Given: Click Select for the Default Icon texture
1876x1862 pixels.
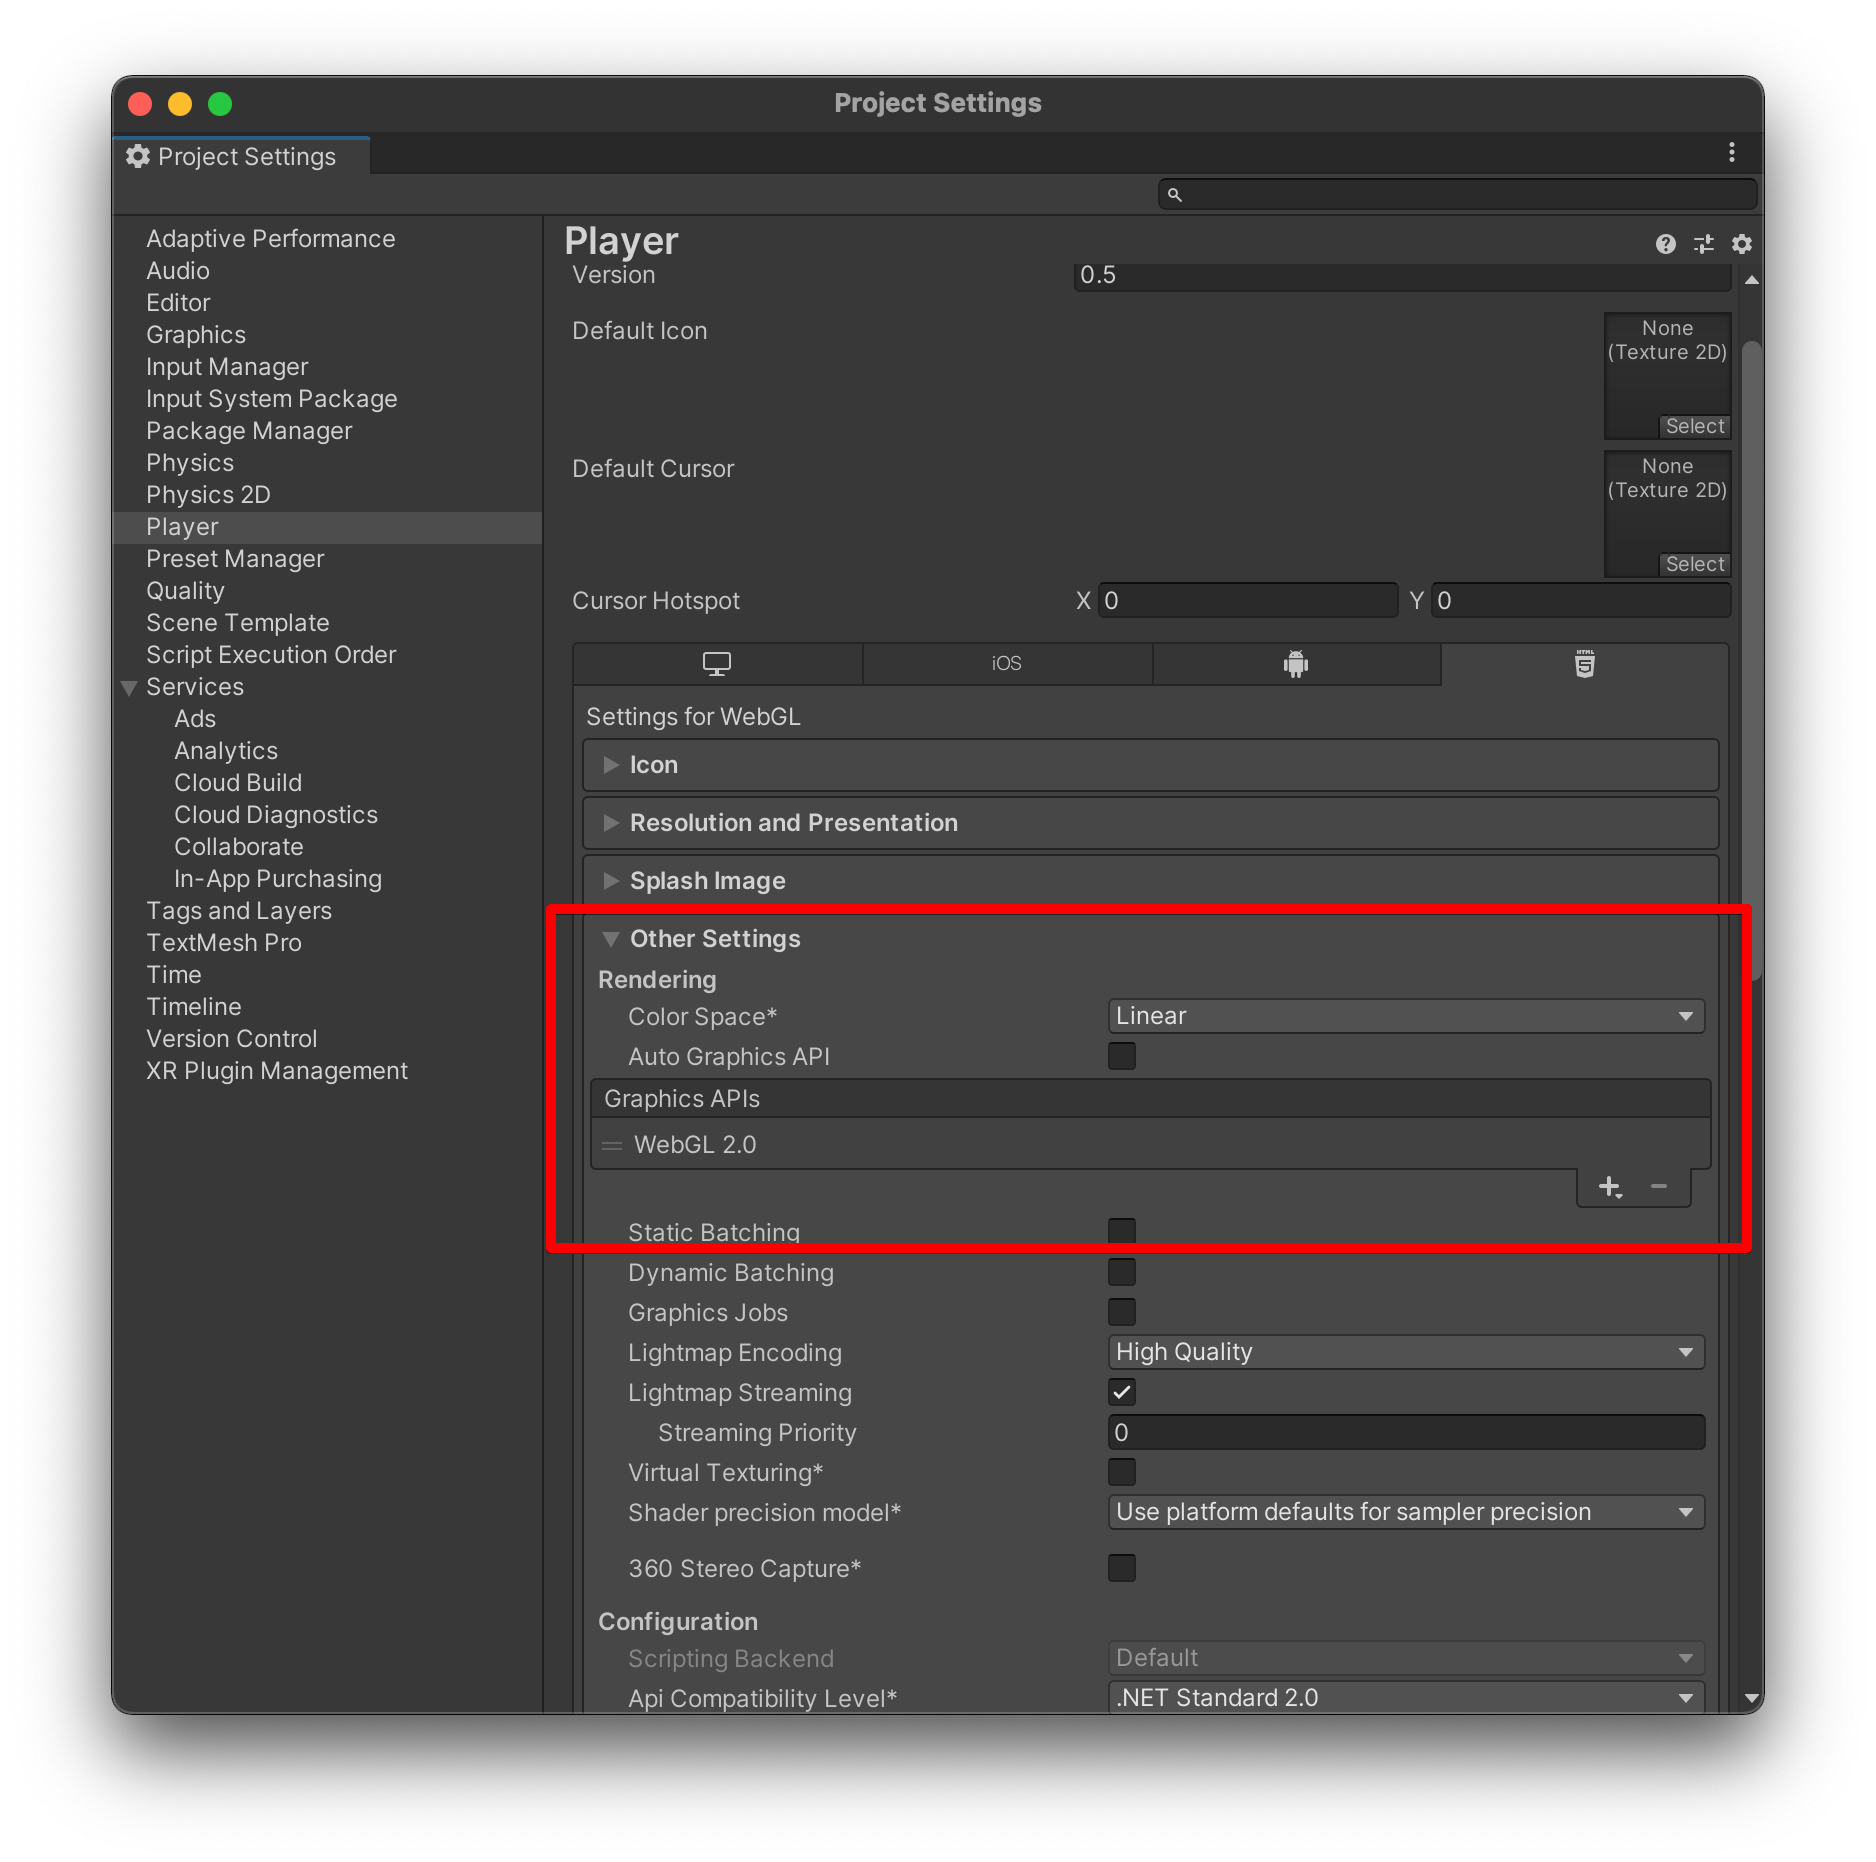Looking at the screenshot, I should tap(1695, 427).
